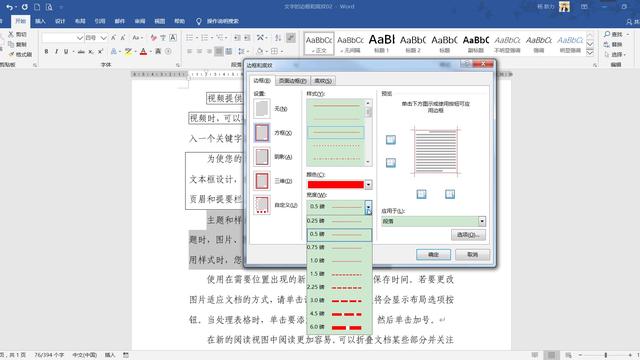
Task: Apply the Heading 1 (标题 1) style
Action: 382,43
